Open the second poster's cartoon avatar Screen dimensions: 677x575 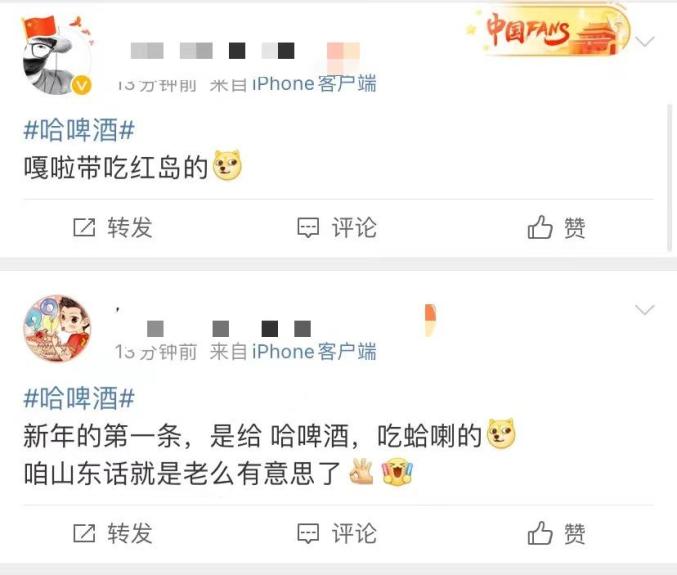[x=57, y=328]
